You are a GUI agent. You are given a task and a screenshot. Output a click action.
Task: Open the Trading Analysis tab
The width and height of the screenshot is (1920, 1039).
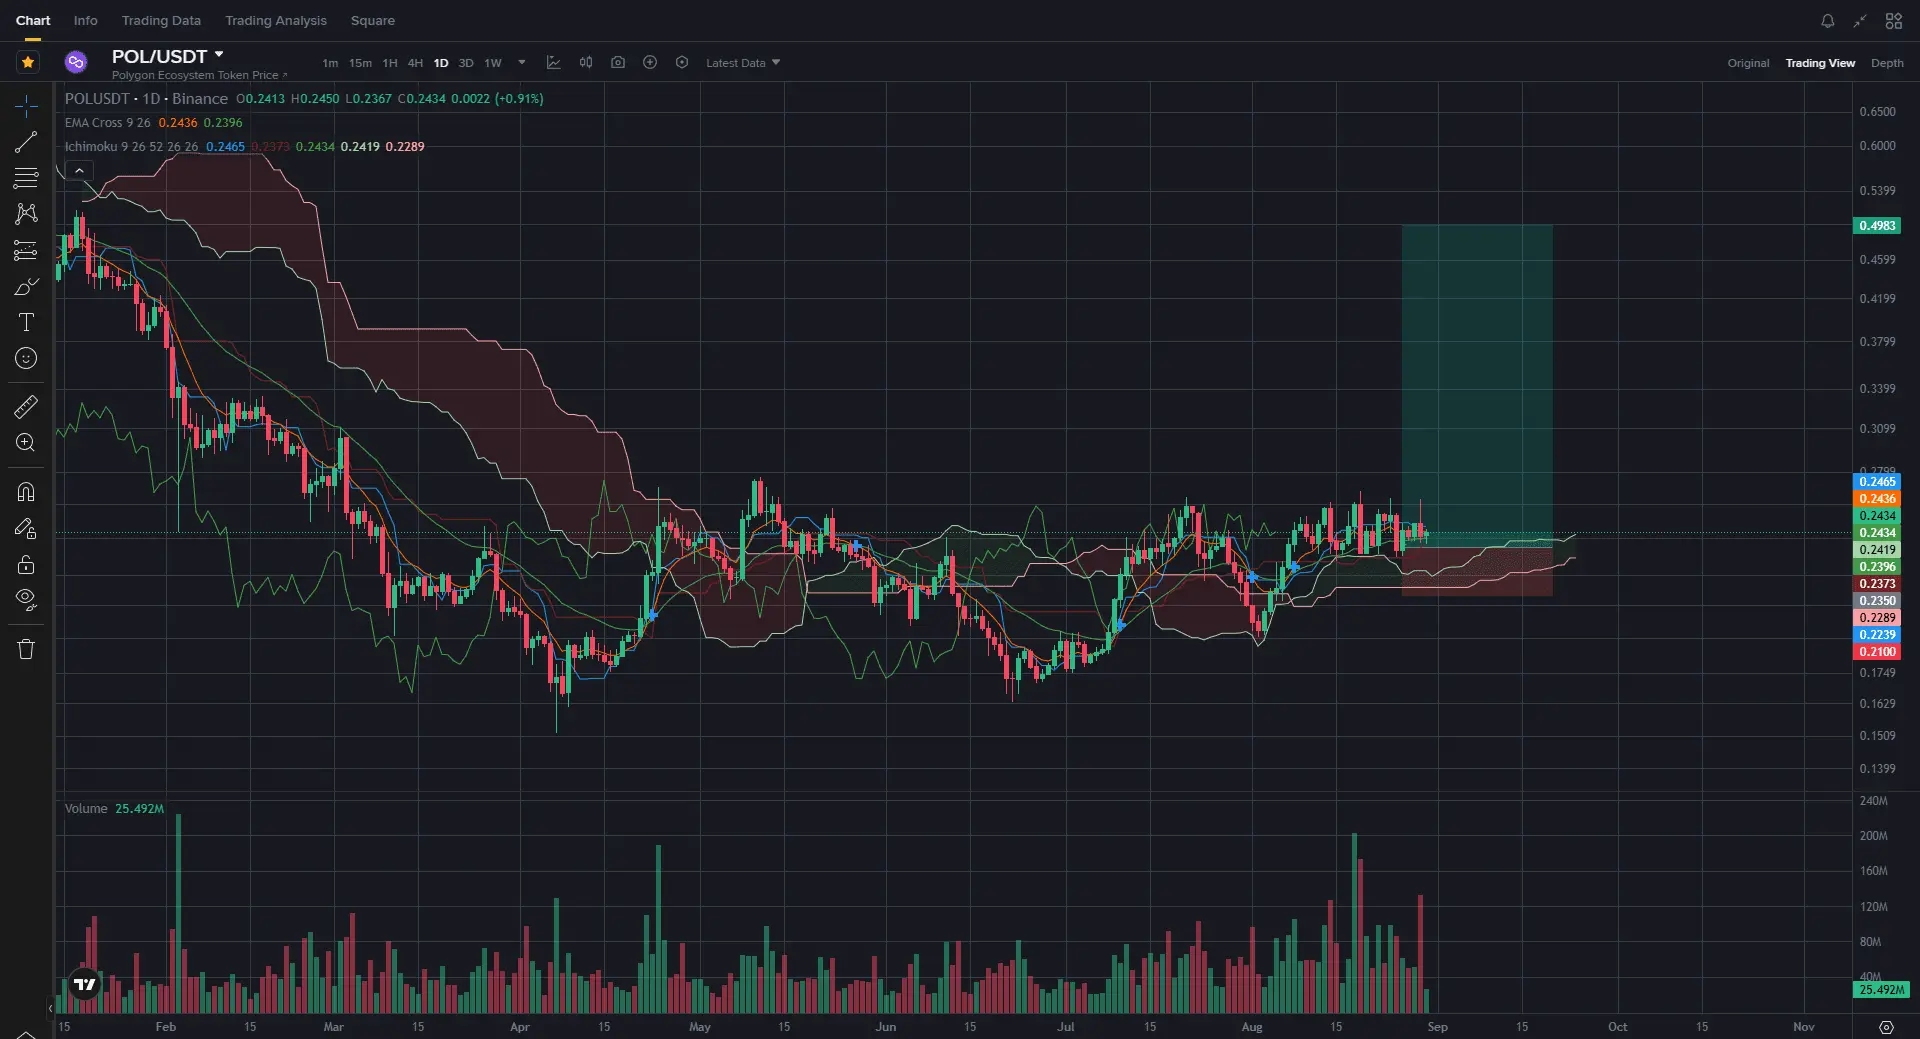click(276, 20)
